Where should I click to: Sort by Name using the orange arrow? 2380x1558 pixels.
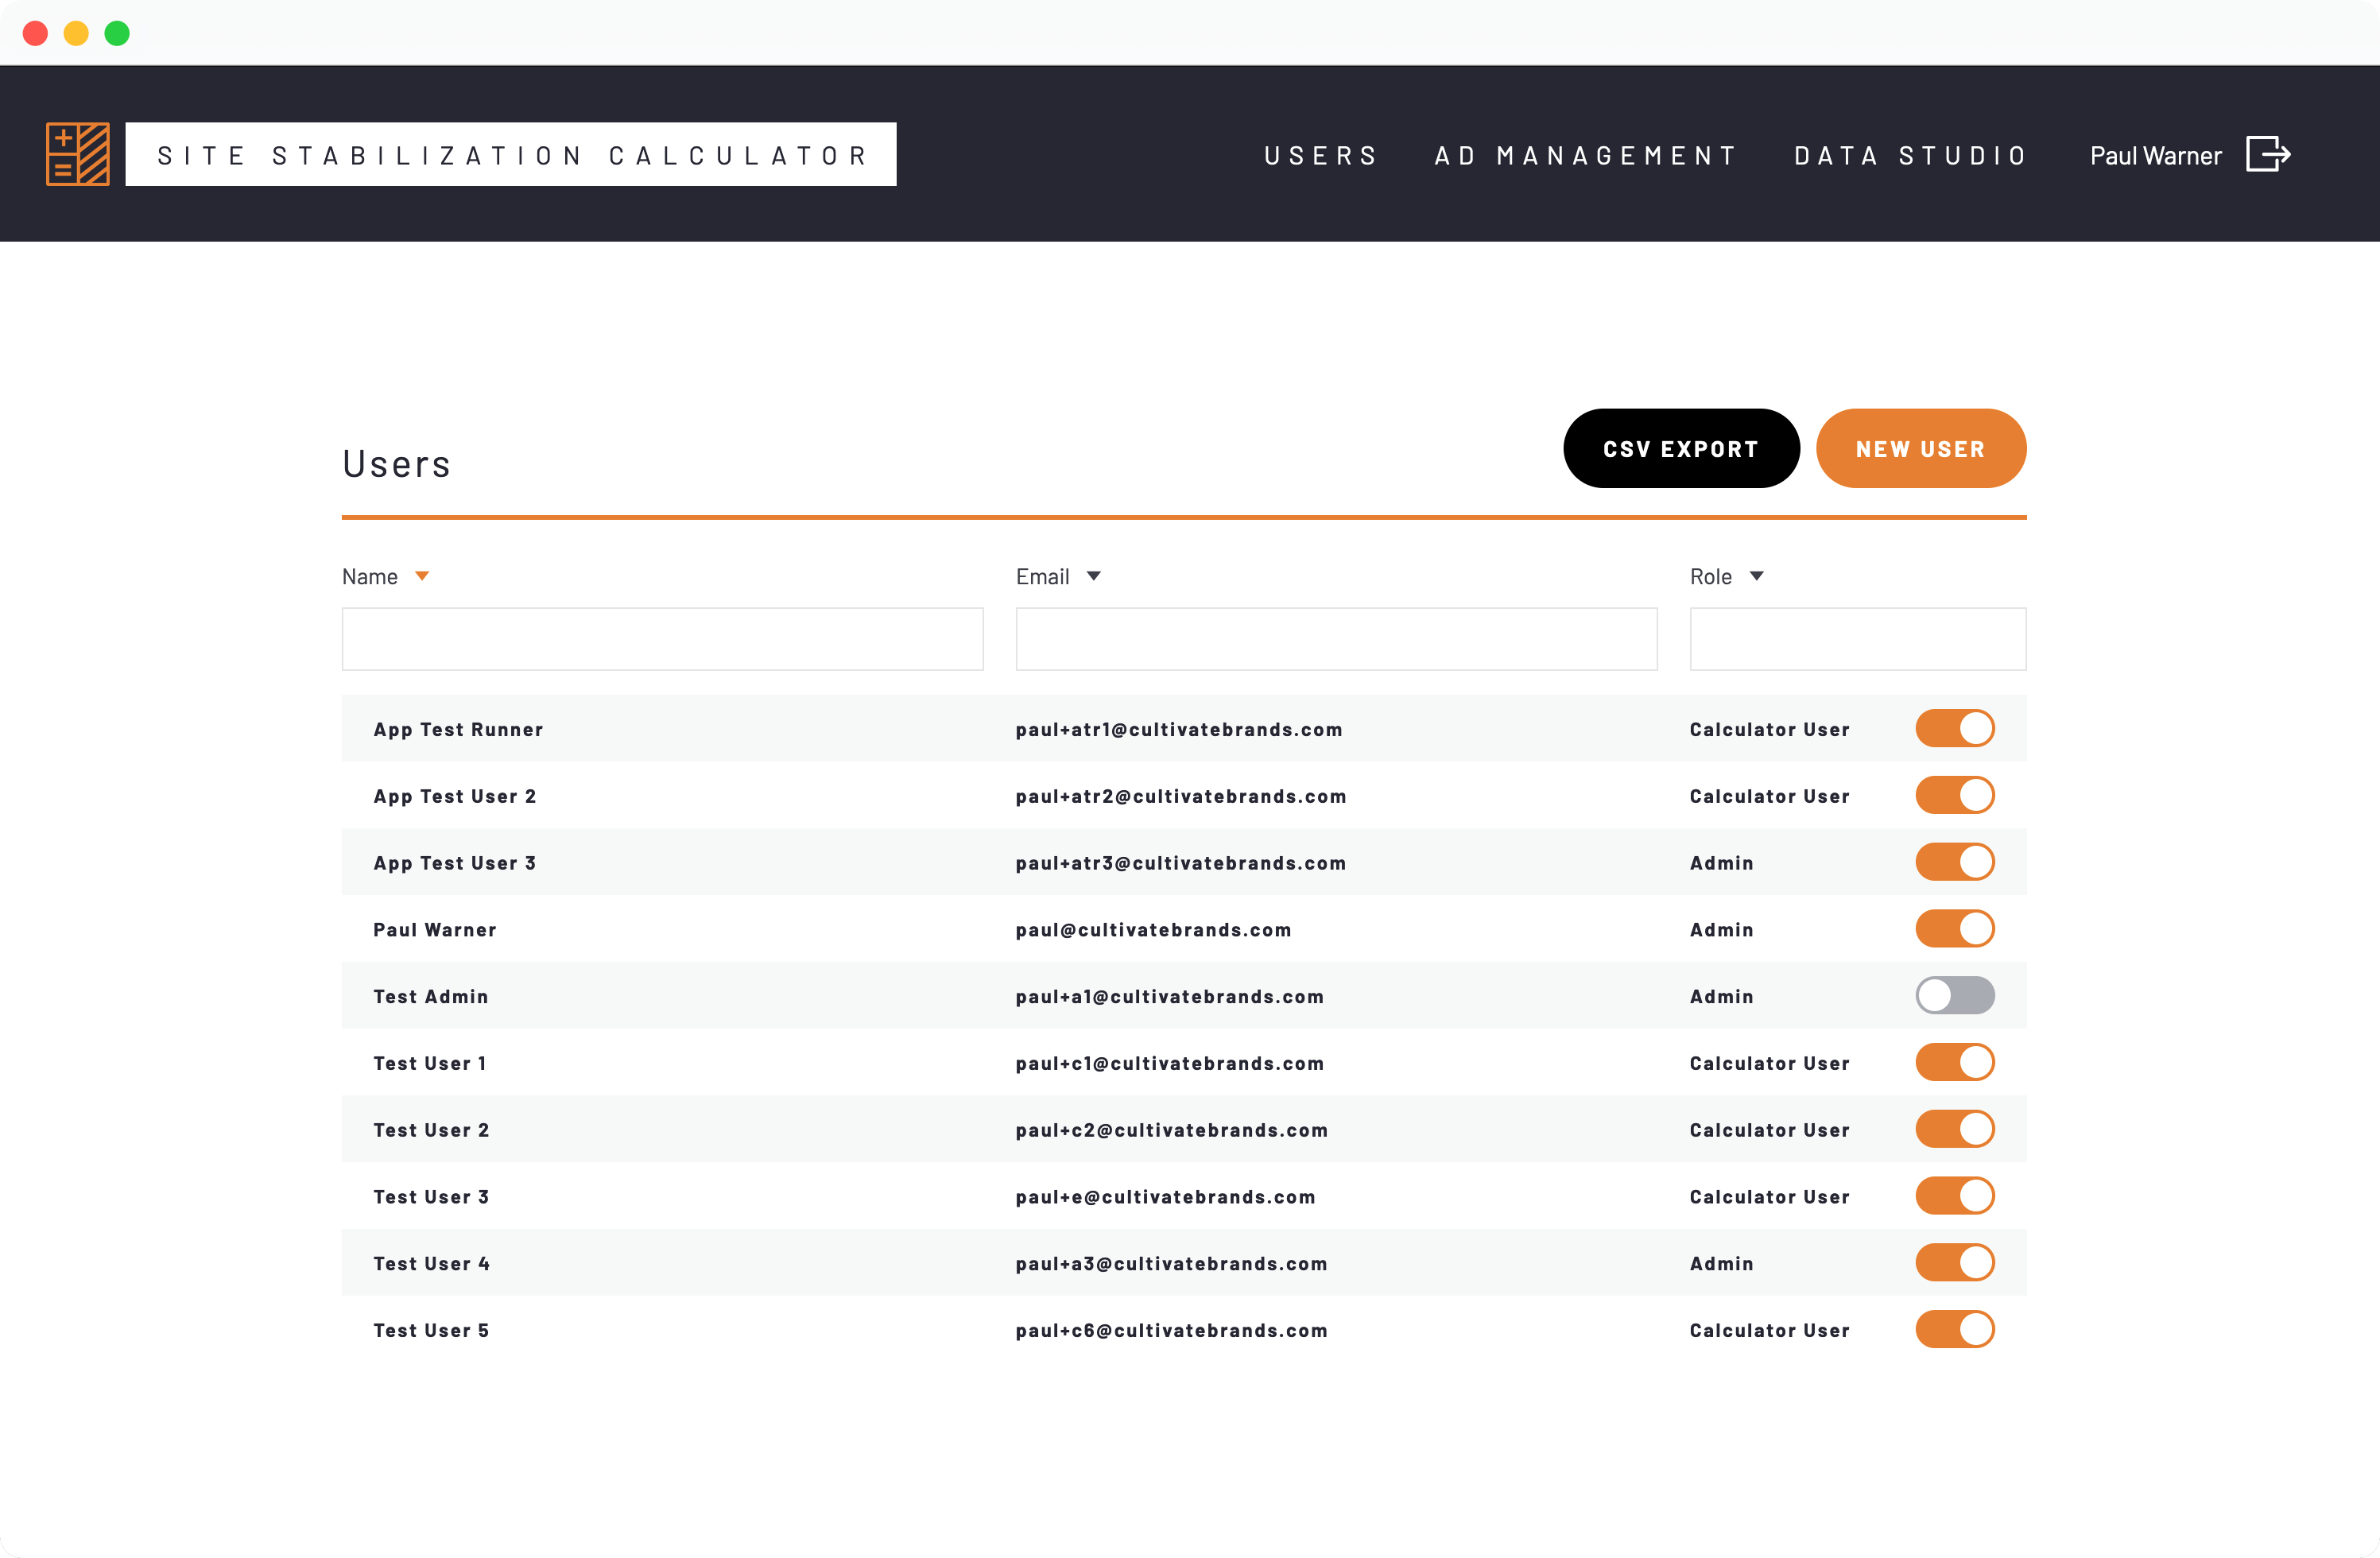tap(422, 576)
